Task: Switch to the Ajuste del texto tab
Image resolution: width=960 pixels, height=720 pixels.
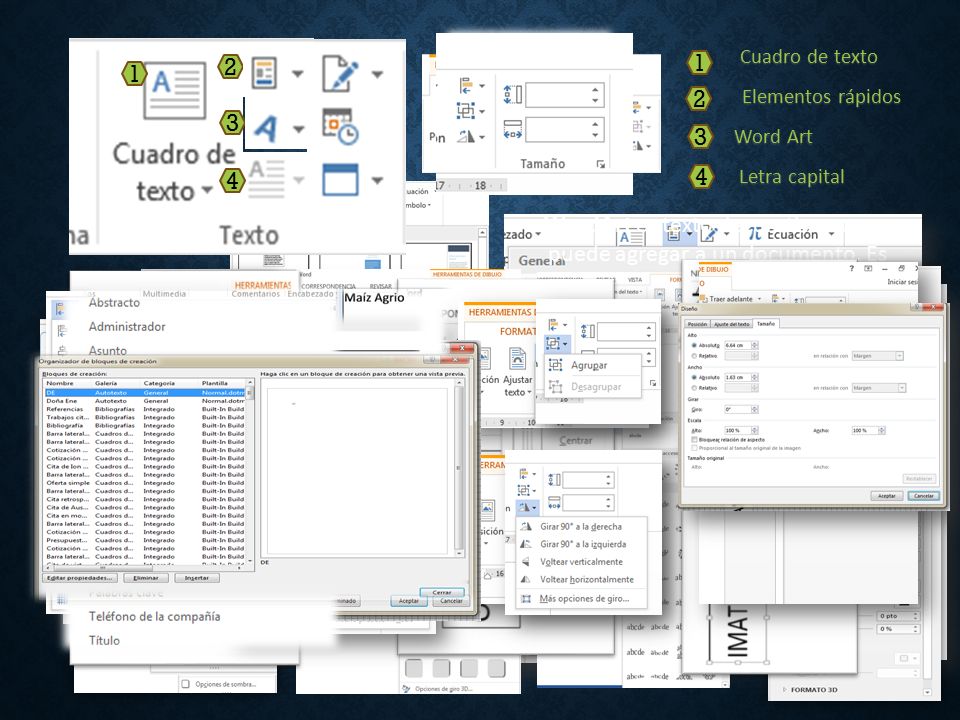Action: pos(732,324)
